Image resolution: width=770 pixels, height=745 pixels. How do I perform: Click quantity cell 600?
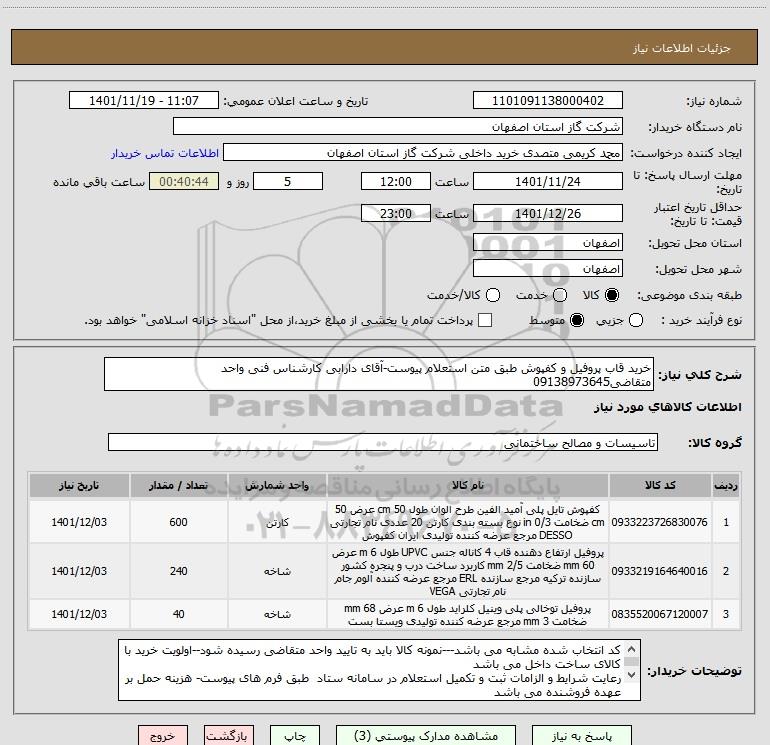pos(178,522)
